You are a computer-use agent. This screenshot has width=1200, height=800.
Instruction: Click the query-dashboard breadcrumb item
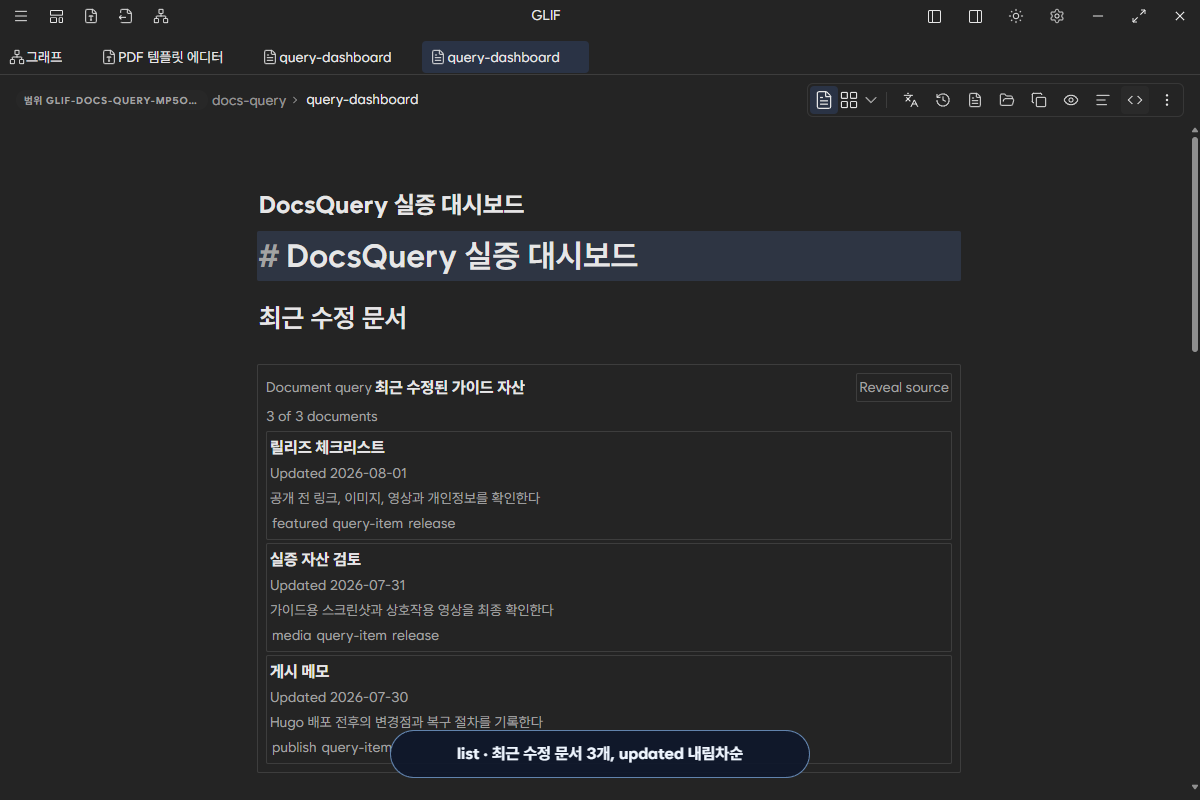click(362, 100)
